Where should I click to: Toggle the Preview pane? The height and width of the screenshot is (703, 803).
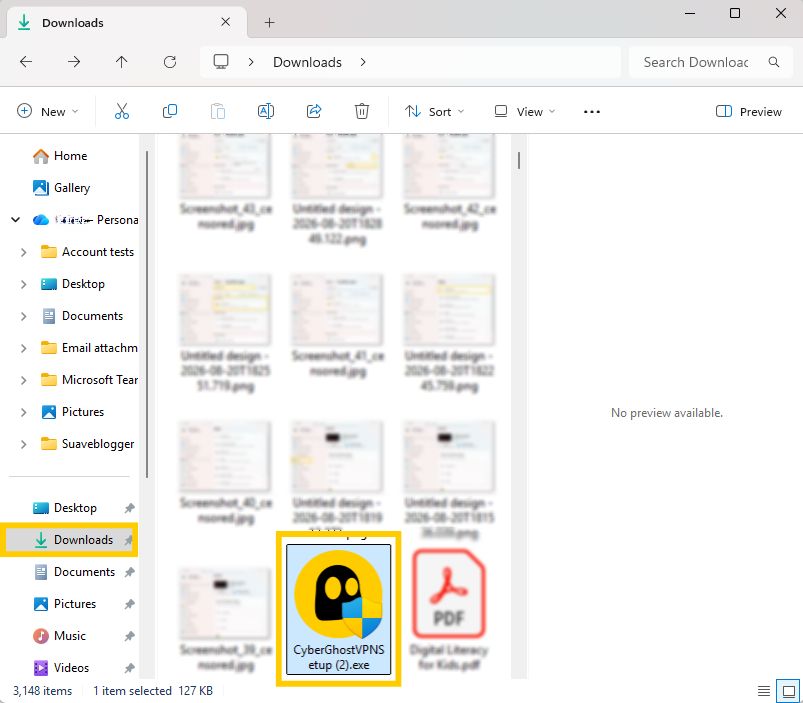pyautogui.click(x=749, y=112)
